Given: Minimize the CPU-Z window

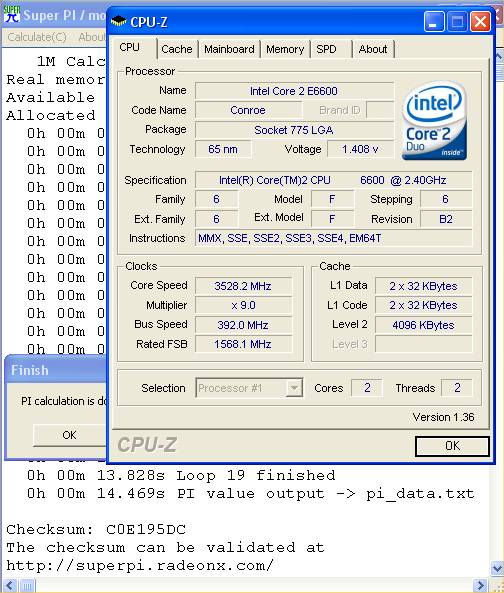Looking at the screenshot, I should point(433,21).
